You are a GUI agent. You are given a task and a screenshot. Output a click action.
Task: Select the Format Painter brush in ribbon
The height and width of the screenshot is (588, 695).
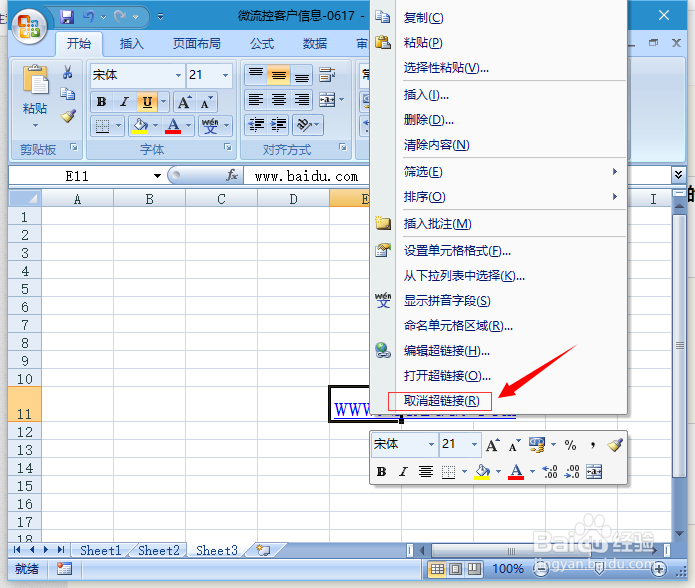(68, 116)
